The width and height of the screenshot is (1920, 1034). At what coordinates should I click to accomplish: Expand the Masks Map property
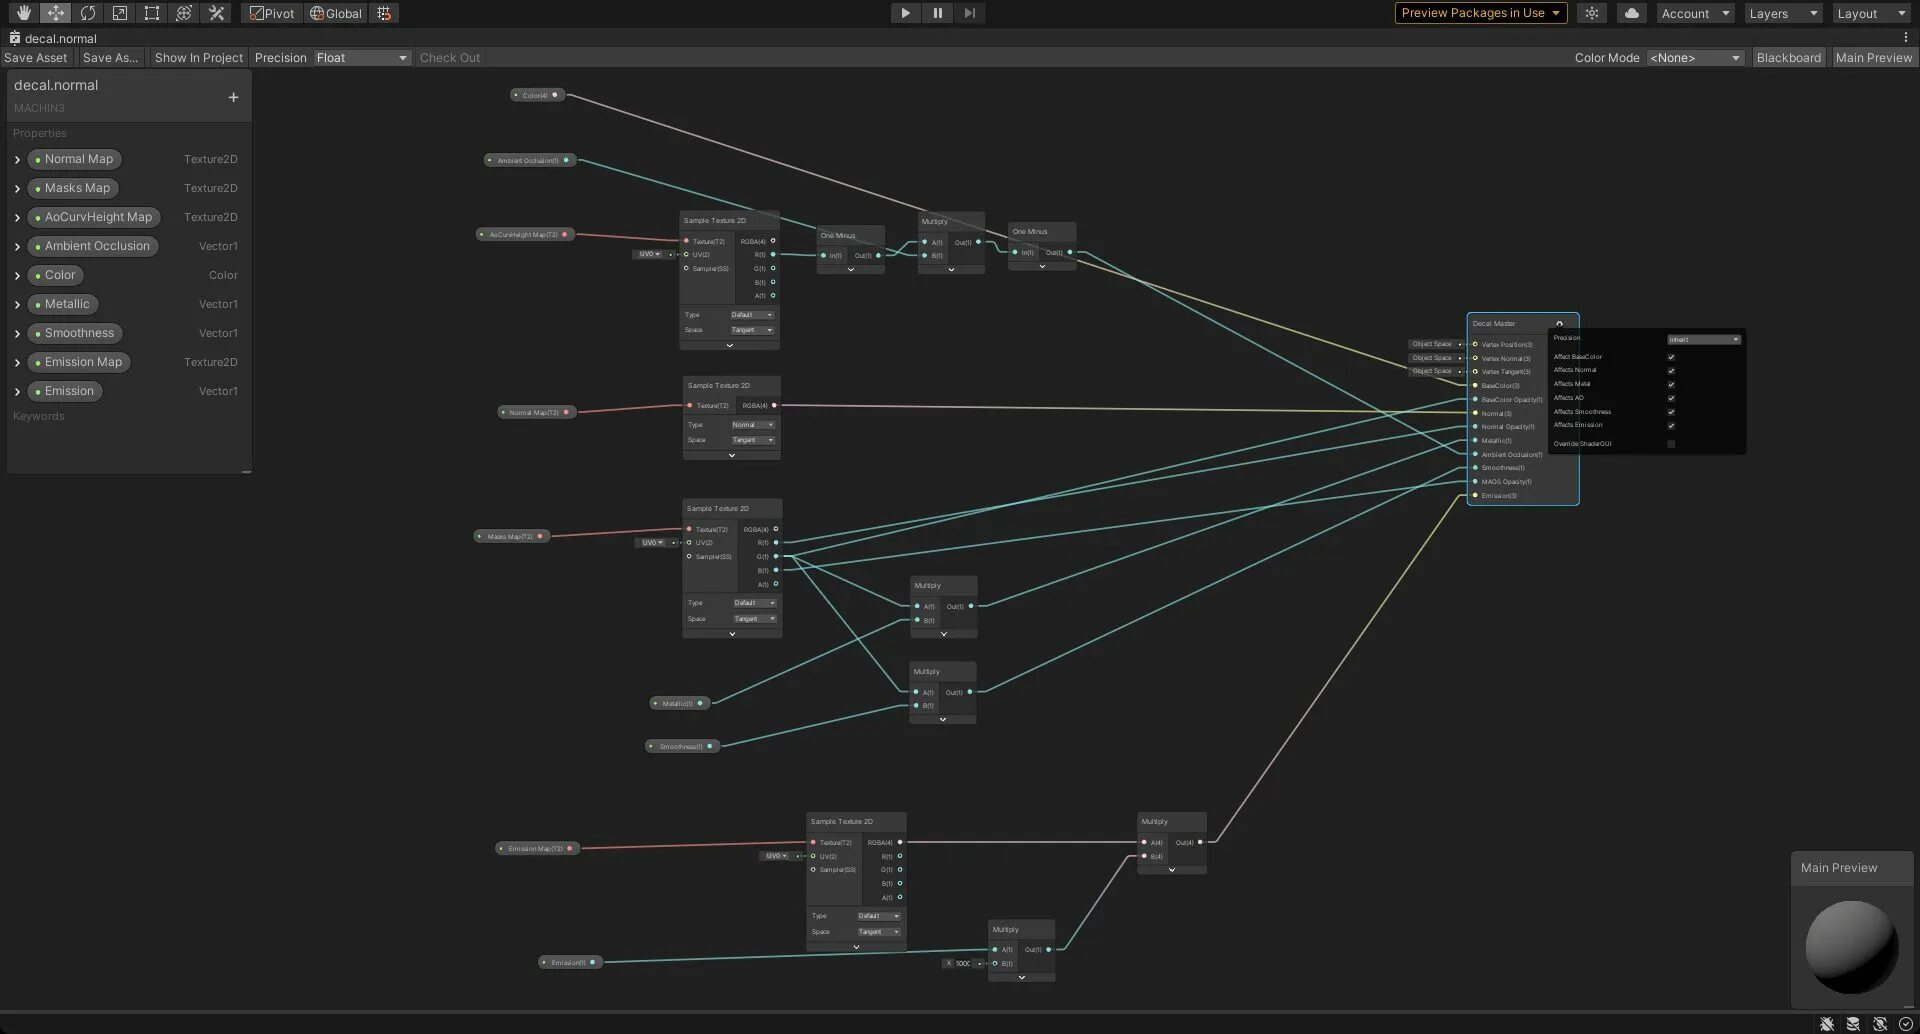[x=17, y=189]
